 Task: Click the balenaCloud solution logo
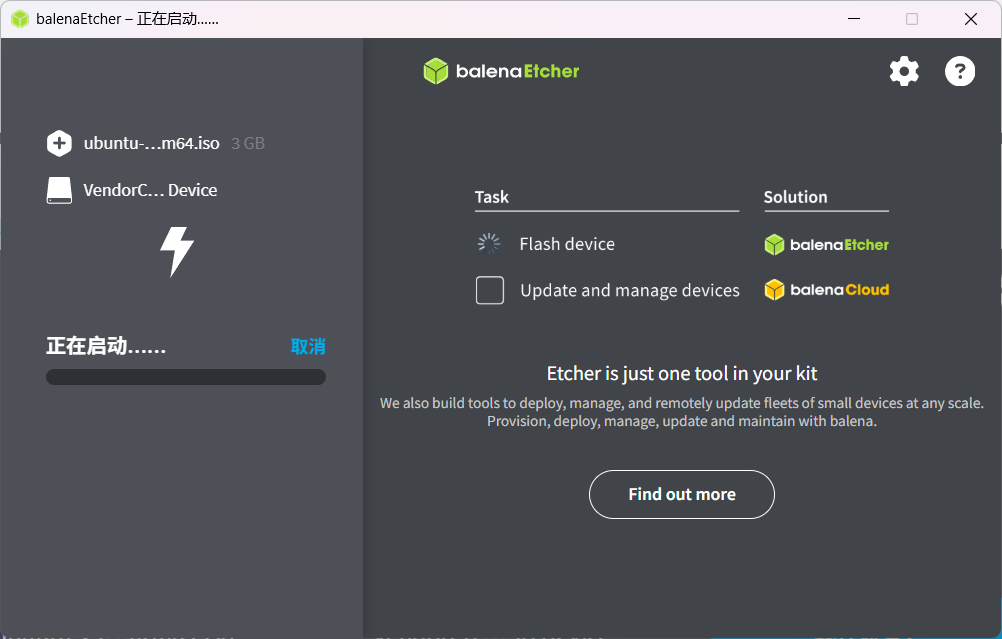826,289
